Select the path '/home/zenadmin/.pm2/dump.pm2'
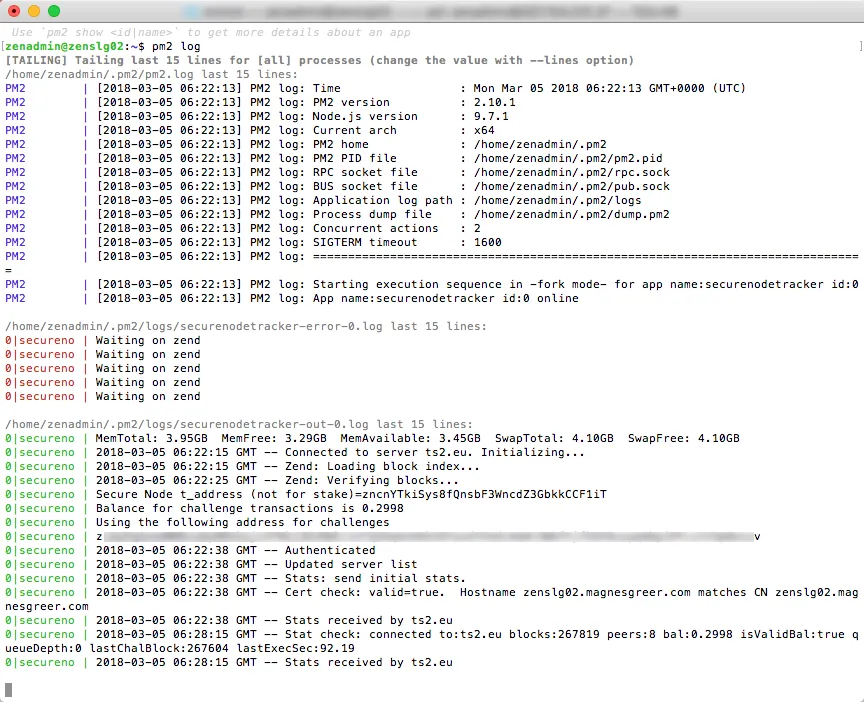Image resolution: width=864 pixels, height=702 pixels. (572, 214)
